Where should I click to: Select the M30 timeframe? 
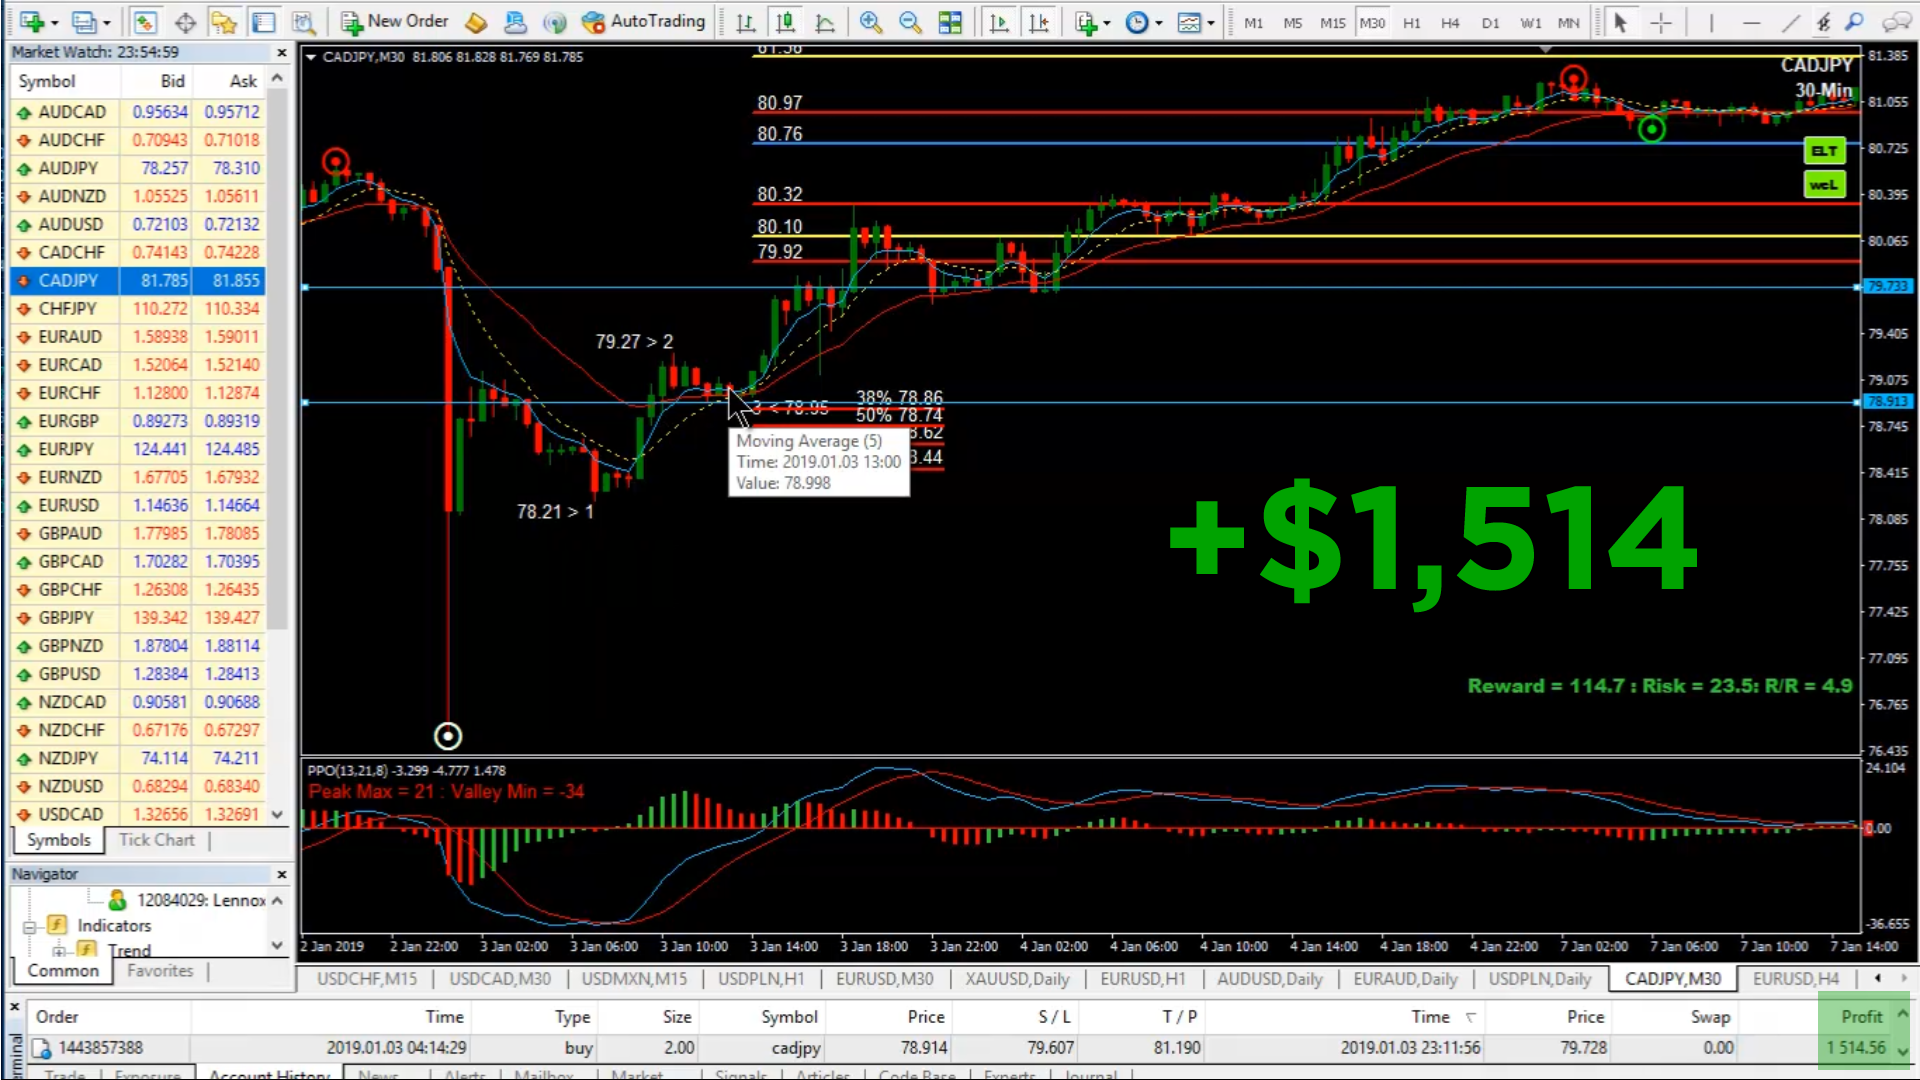1372,22
